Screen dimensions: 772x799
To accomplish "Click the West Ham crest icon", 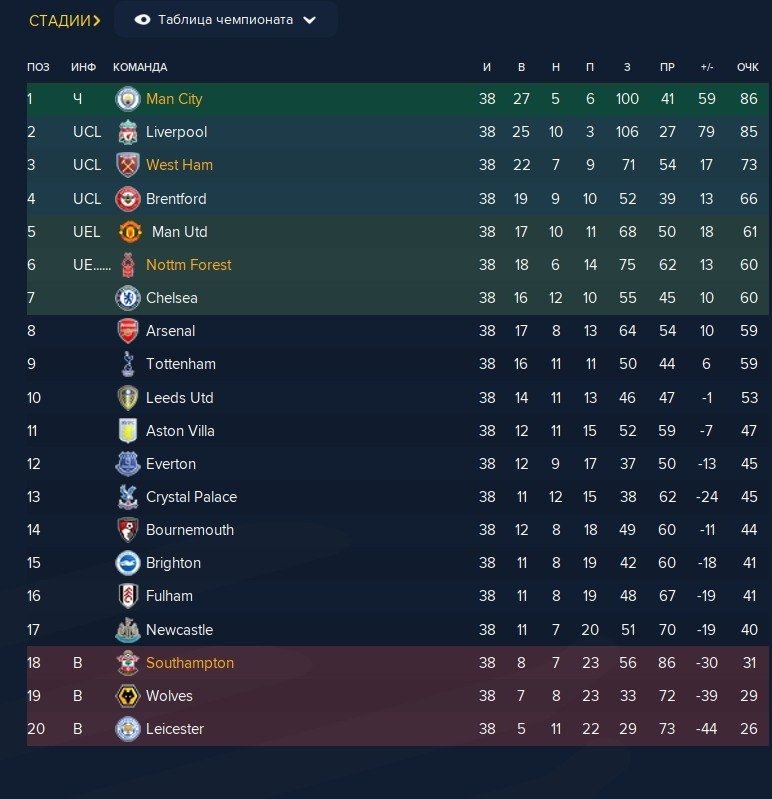I will tap(127, 165).
